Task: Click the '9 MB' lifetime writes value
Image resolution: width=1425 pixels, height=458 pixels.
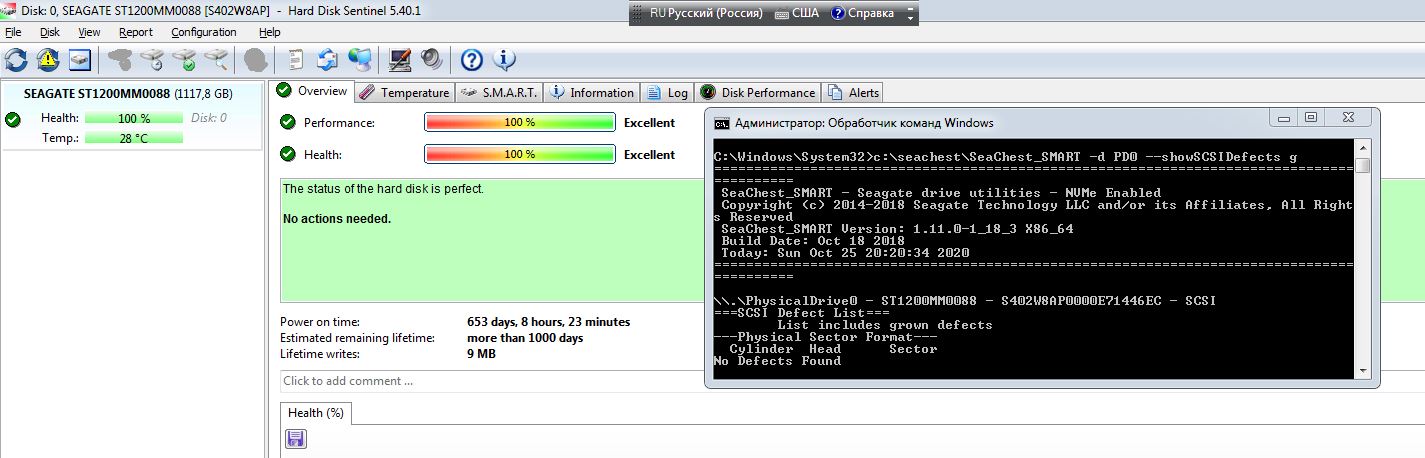Action: coord(481,354)
